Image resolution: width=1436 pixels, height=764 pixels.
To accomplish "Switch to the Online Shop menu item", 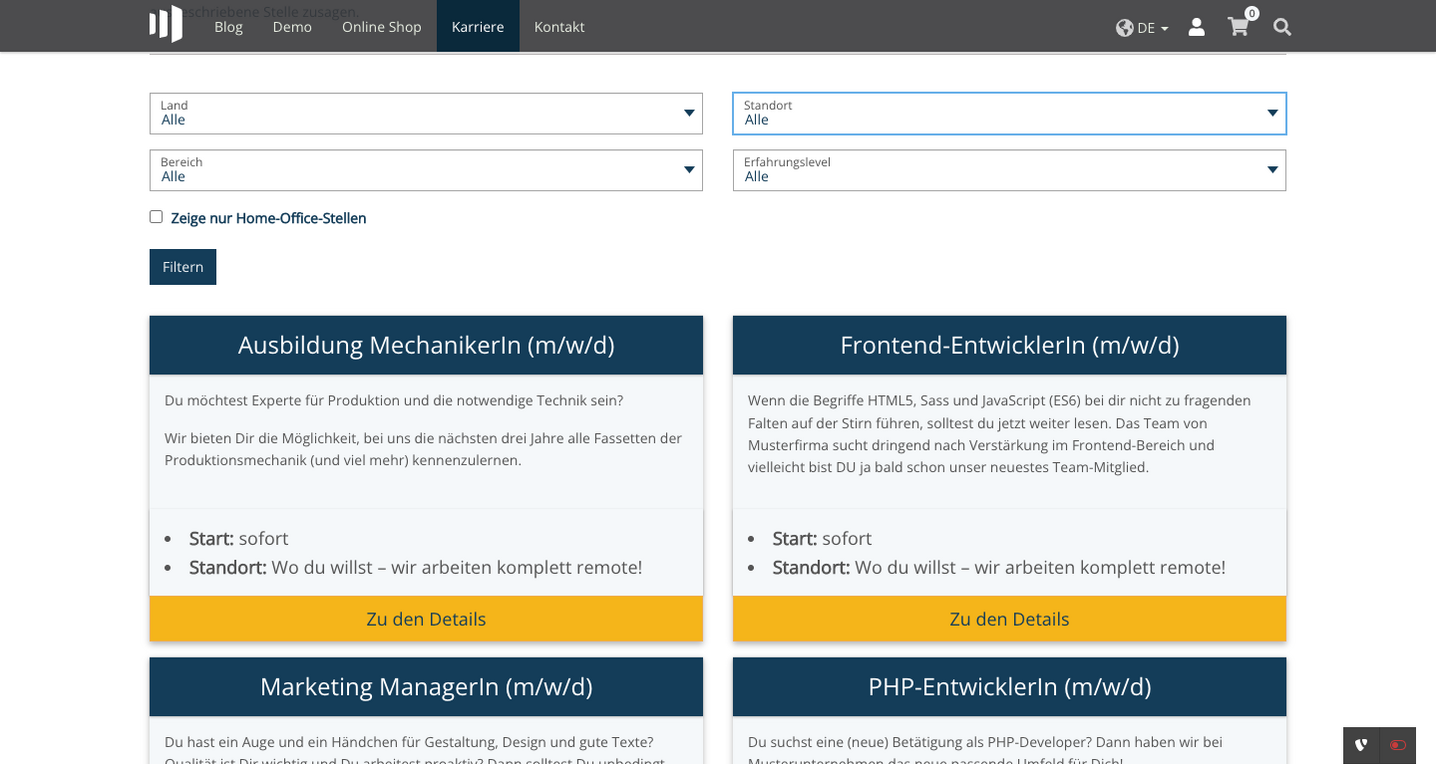I will point(381,27).
